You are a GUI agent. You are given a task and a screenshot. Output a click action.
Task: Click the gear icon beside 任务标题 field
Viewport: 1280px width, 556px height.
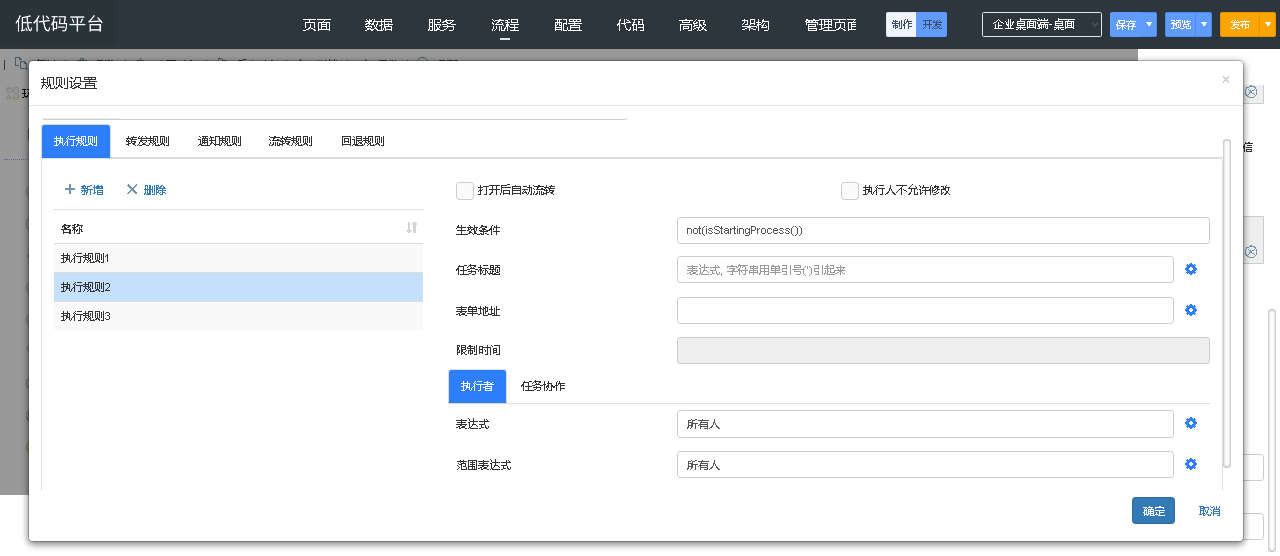[x=1191, y=269]
